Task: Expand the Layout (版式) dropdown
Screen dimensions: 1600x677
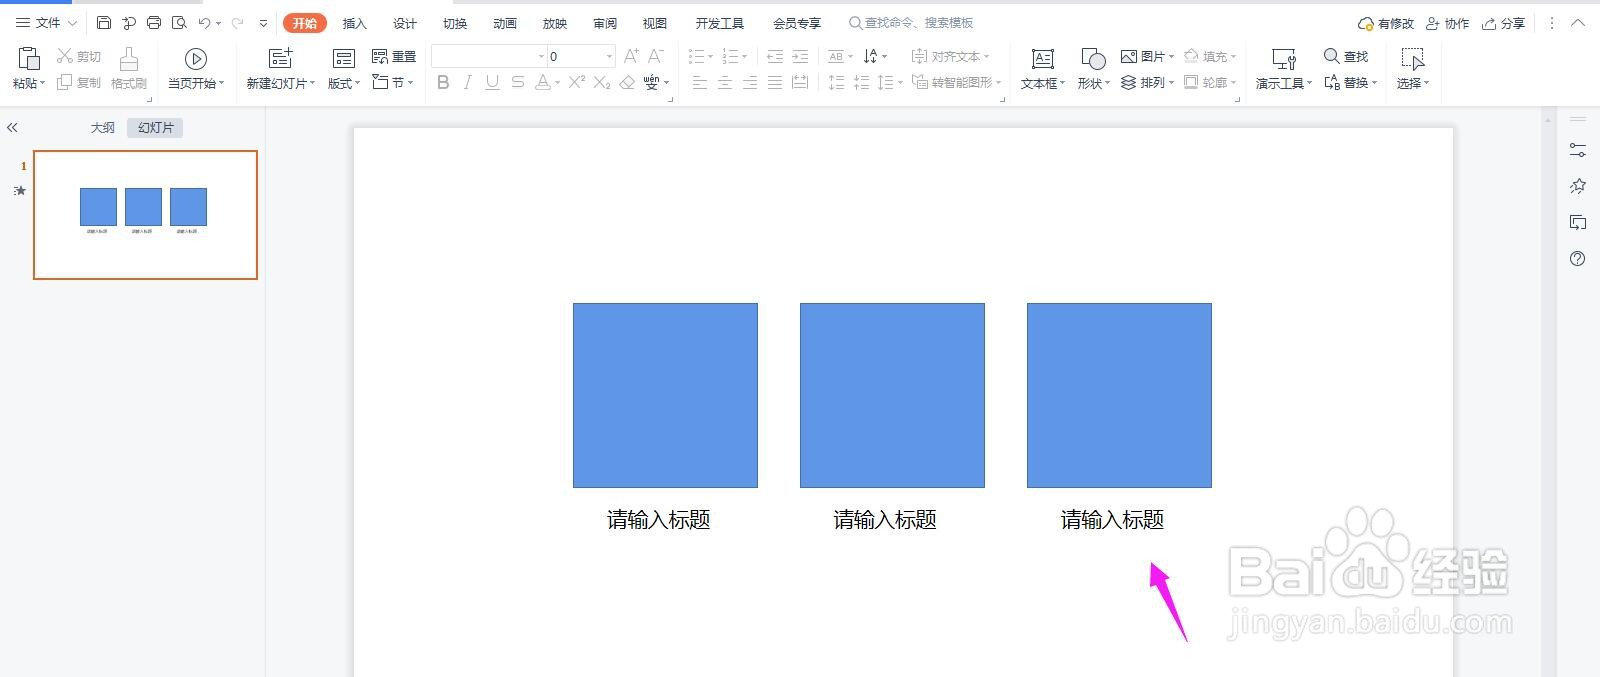Action: [357, 84]
